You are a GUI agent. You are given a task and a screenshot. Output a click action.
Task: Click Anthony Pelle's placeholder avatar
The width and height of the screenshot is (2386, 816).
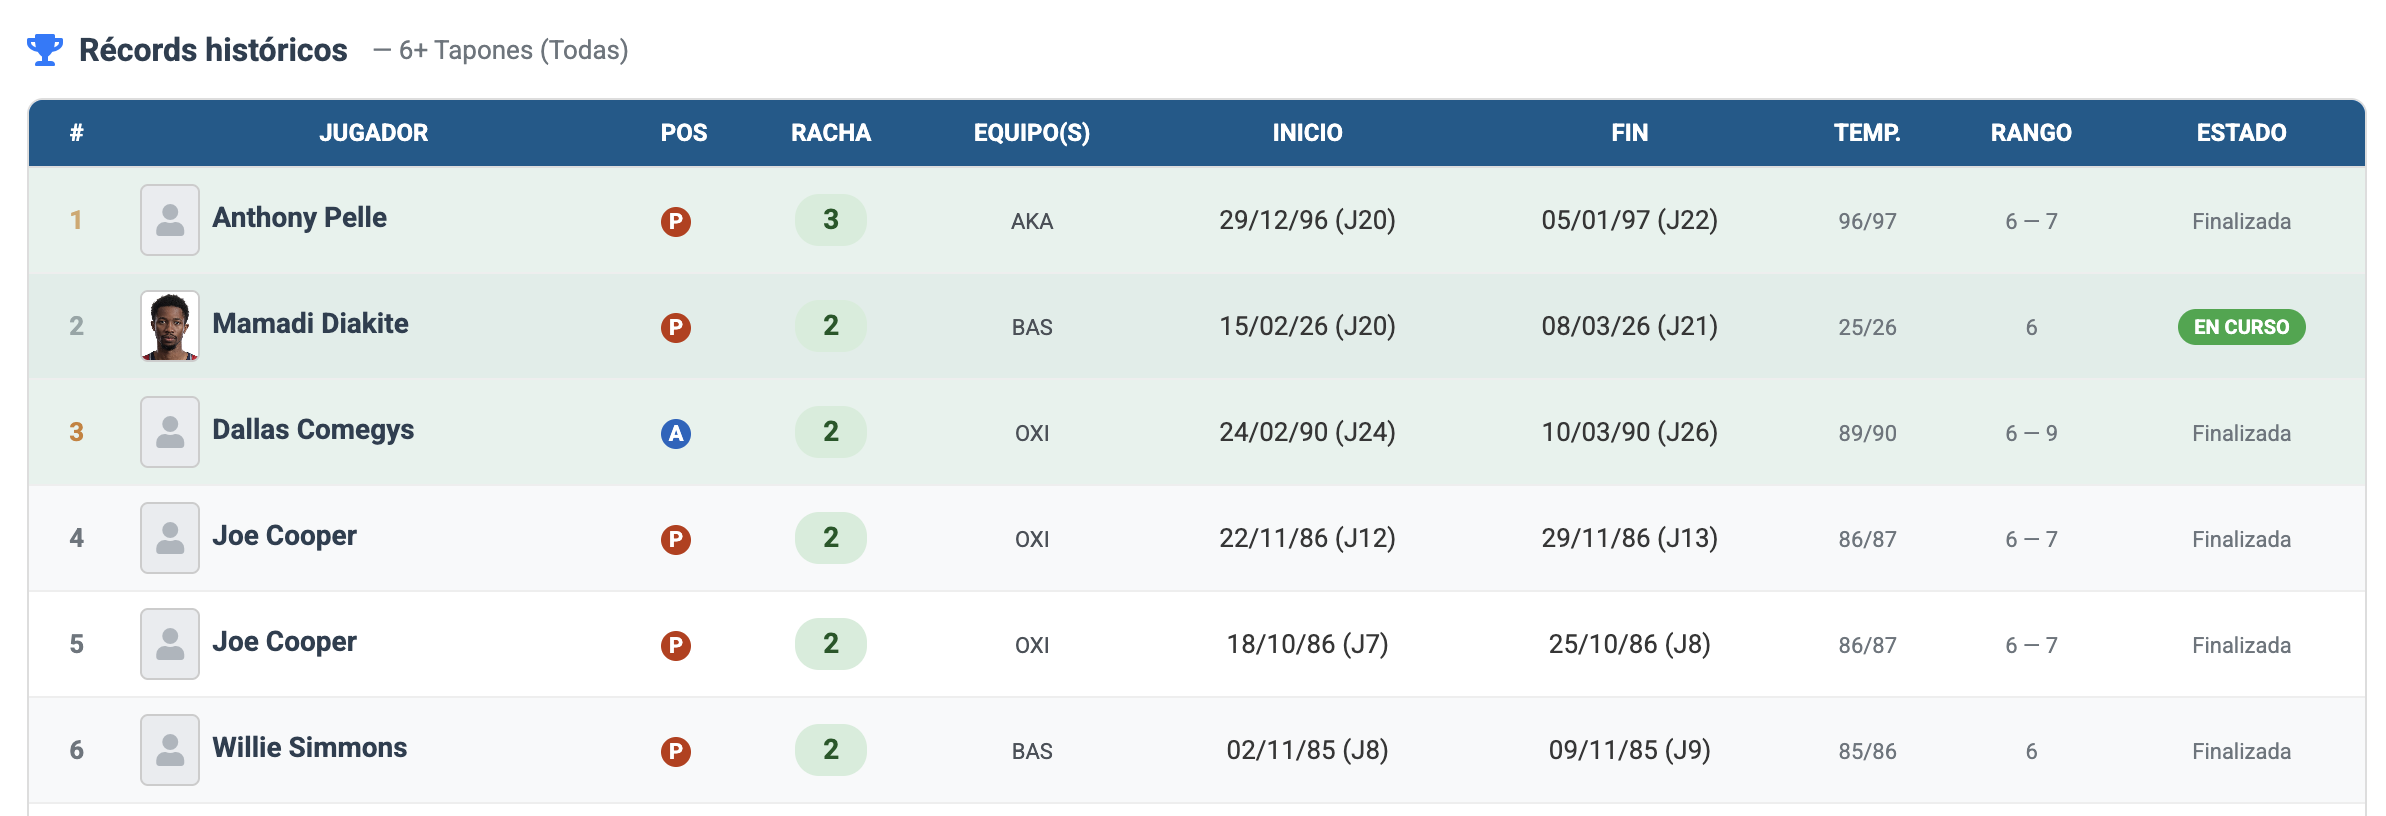[170, 220]
